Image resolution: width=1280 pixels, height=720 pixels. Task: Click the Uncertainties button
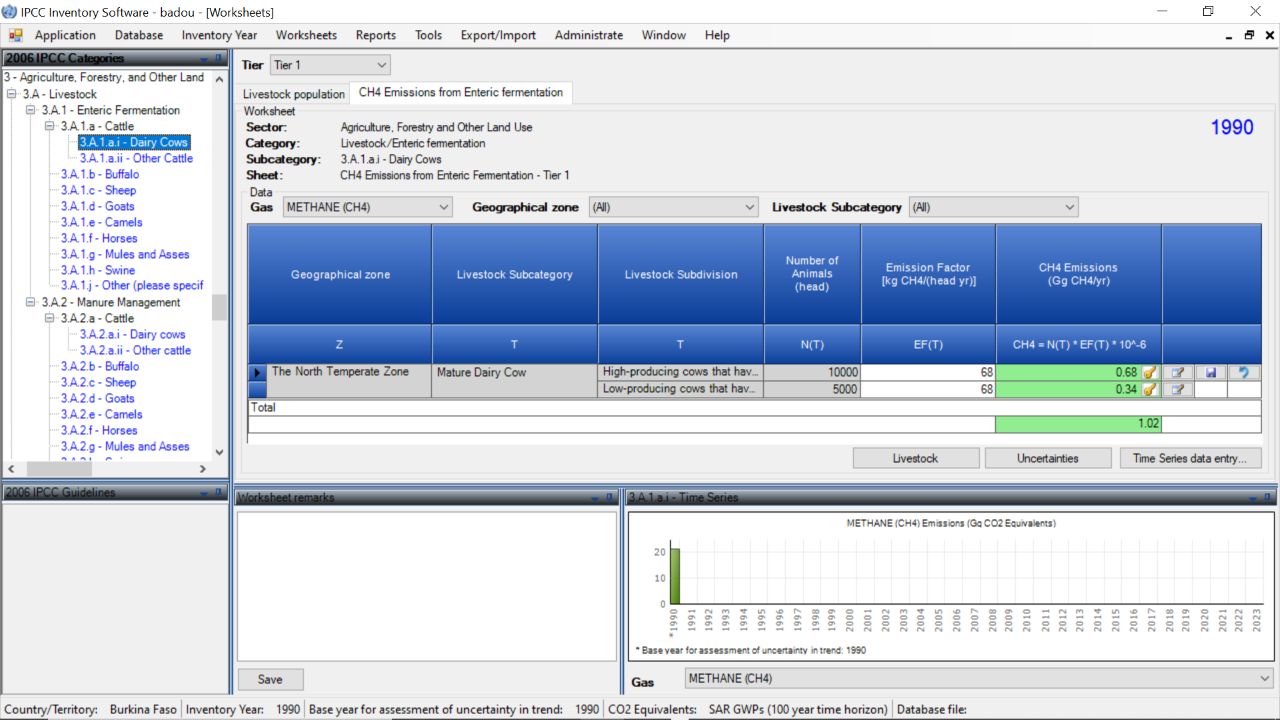coord(1047,458)
